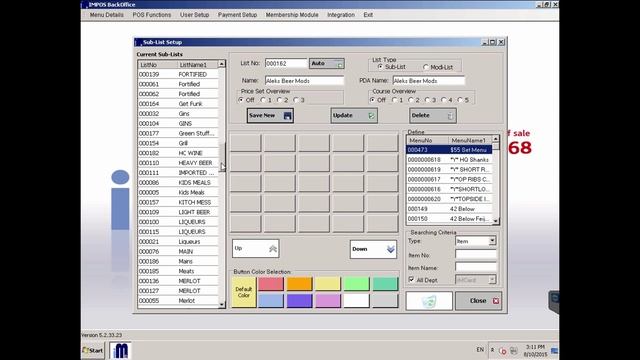Click the red X icon on Close
This screenshot has height=360, width=640.
pos(496,301)
